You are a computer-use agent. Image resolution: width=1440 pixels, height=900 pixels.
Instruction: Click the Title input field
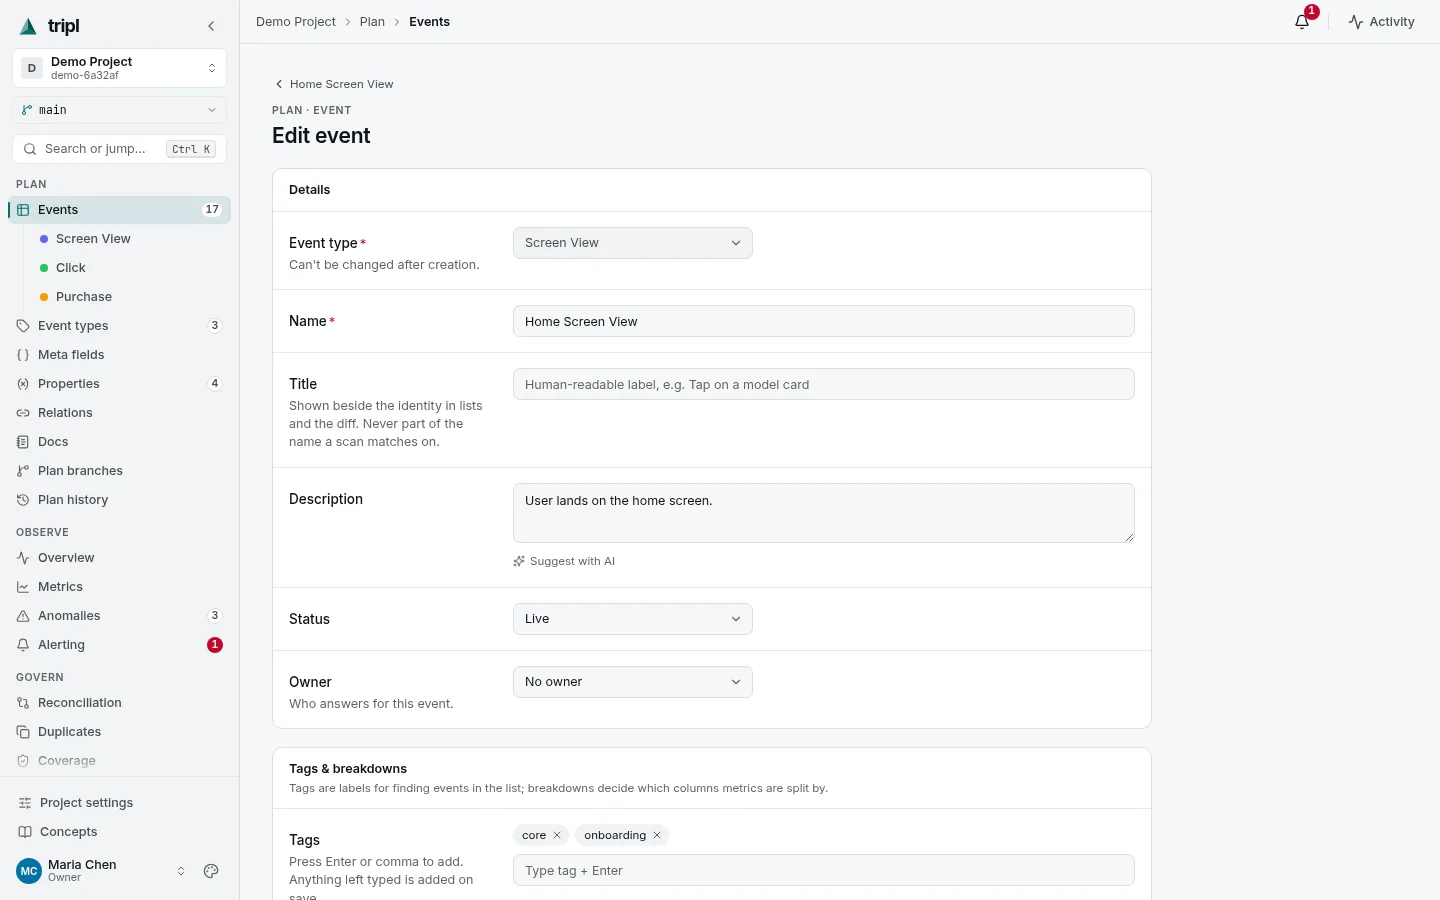[x=823, y=384]
